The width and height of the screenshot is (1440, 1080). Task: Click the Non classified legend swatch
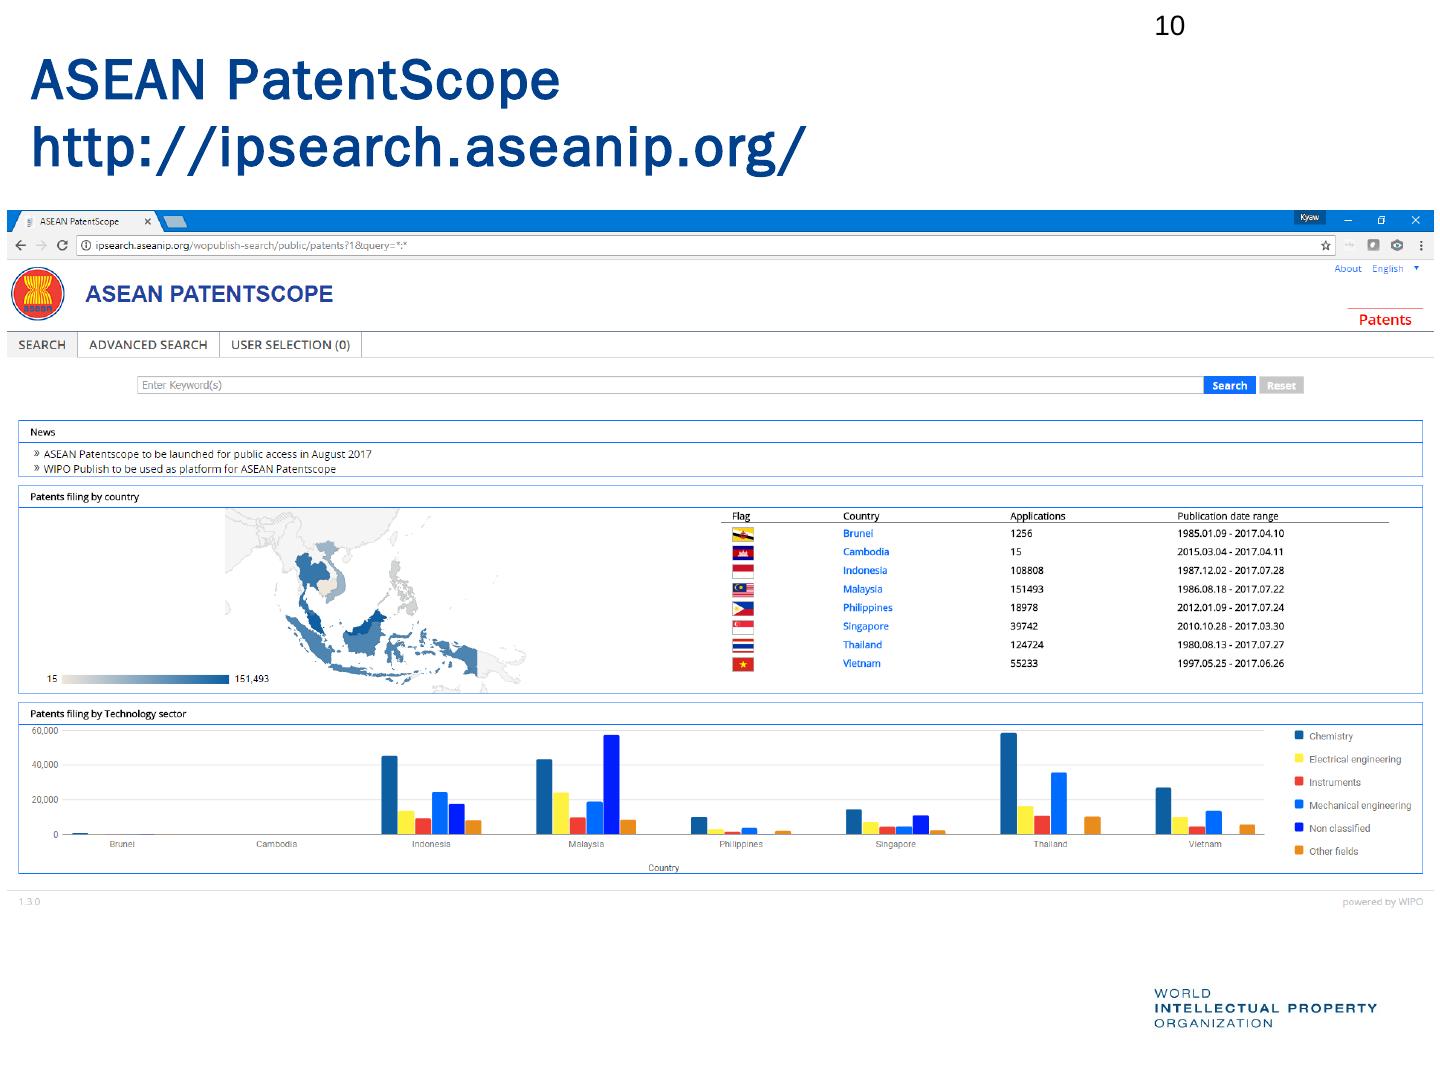click(1299, 827)
